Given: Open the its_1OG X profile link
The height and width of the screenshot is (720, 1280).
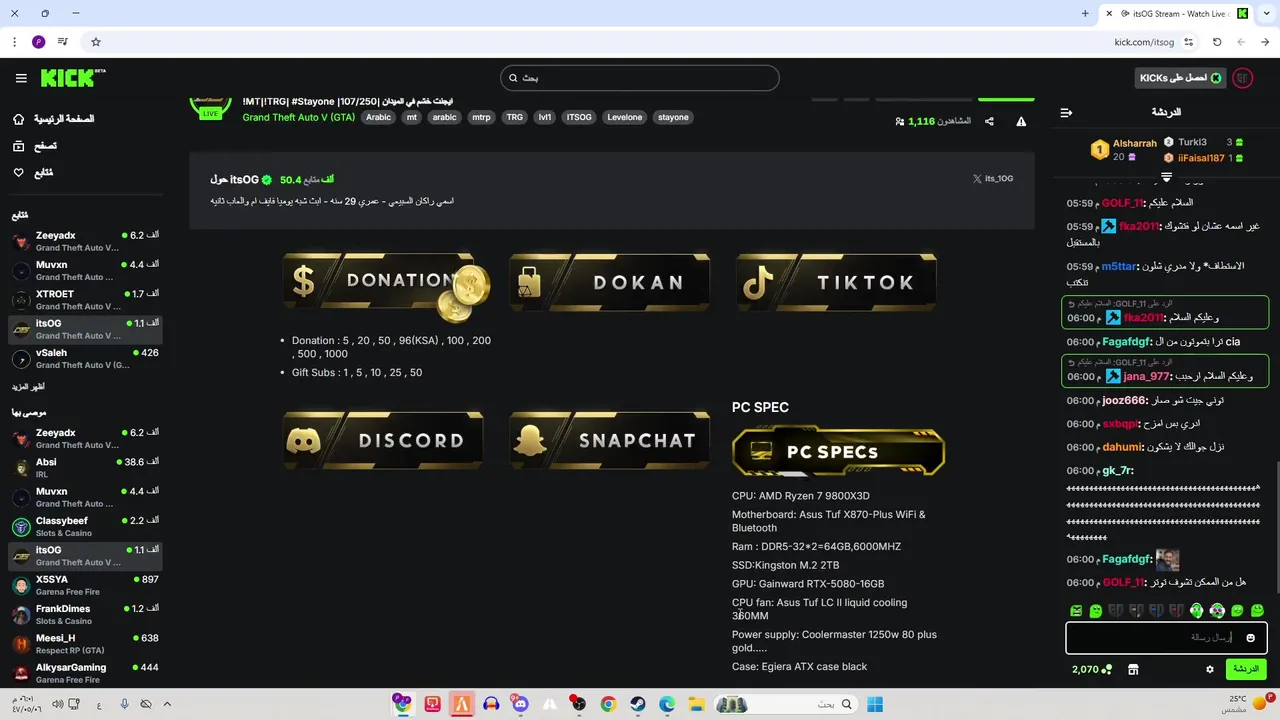Looking at the screenshot, I should coord(993,179).
